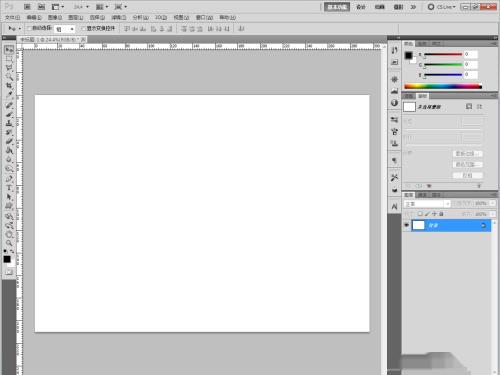Click the red channel slider in Color panel
Image resolution: width=500 pixels, height=375 pixels.
point(443,54)
